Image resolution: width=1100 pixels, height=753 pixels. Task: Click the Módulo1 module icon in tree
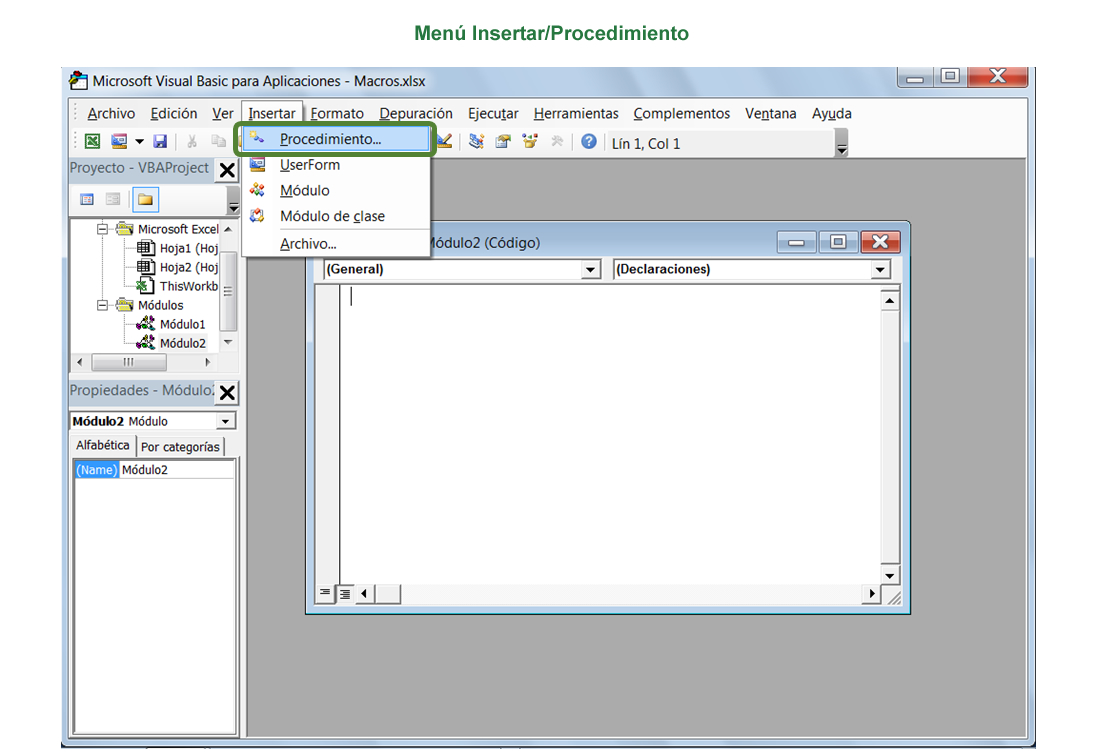pyautogui.click(x=145, y=324)
